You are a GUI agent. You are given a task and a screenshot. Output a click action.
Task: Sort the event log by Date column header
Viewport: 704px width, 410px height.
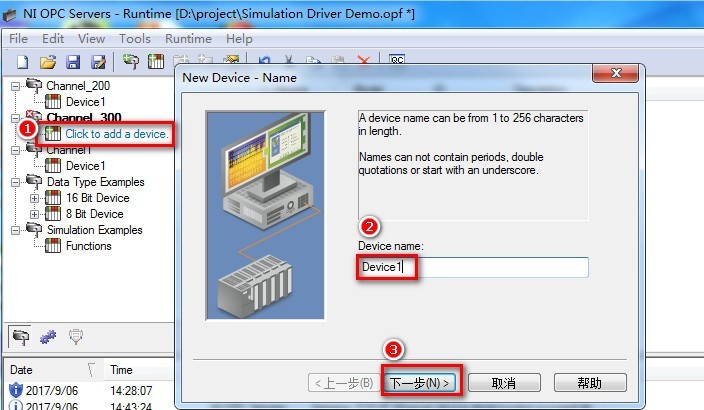point(53,370)
